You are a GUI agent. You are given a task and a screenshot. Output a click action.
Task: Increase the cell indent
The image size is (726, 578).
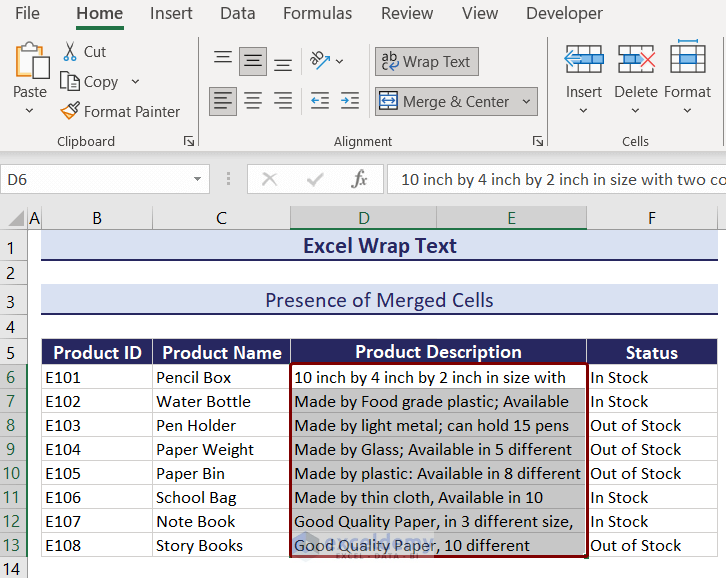click(350, 101)
